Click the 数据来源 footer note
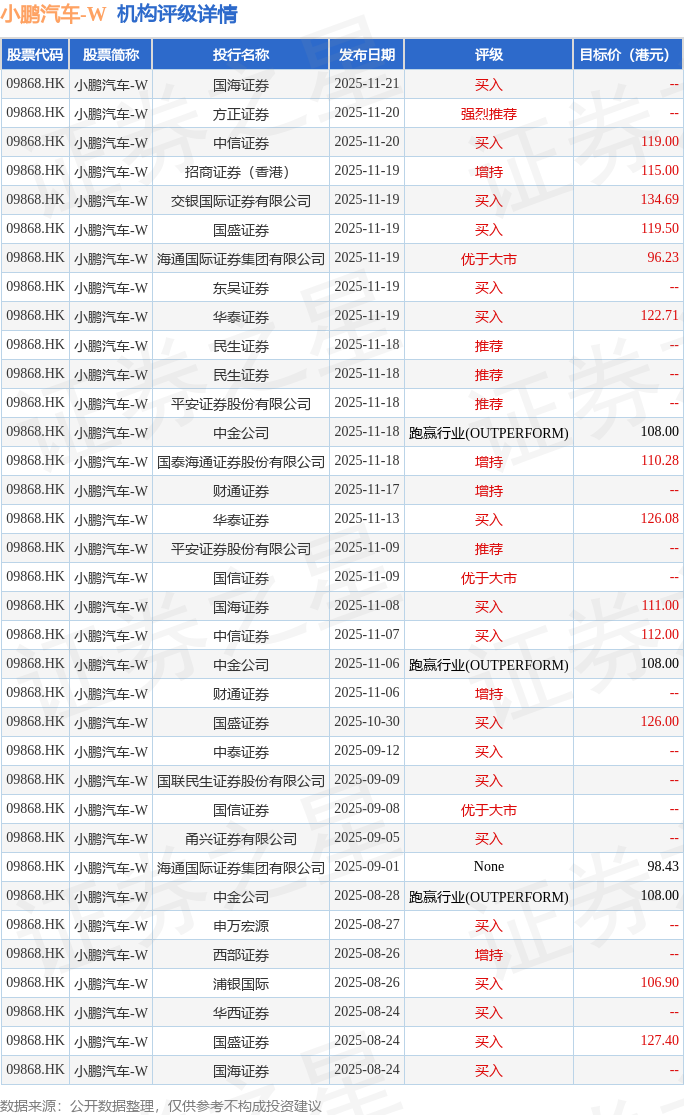The image size is (684, 1115). (161, 1106)
